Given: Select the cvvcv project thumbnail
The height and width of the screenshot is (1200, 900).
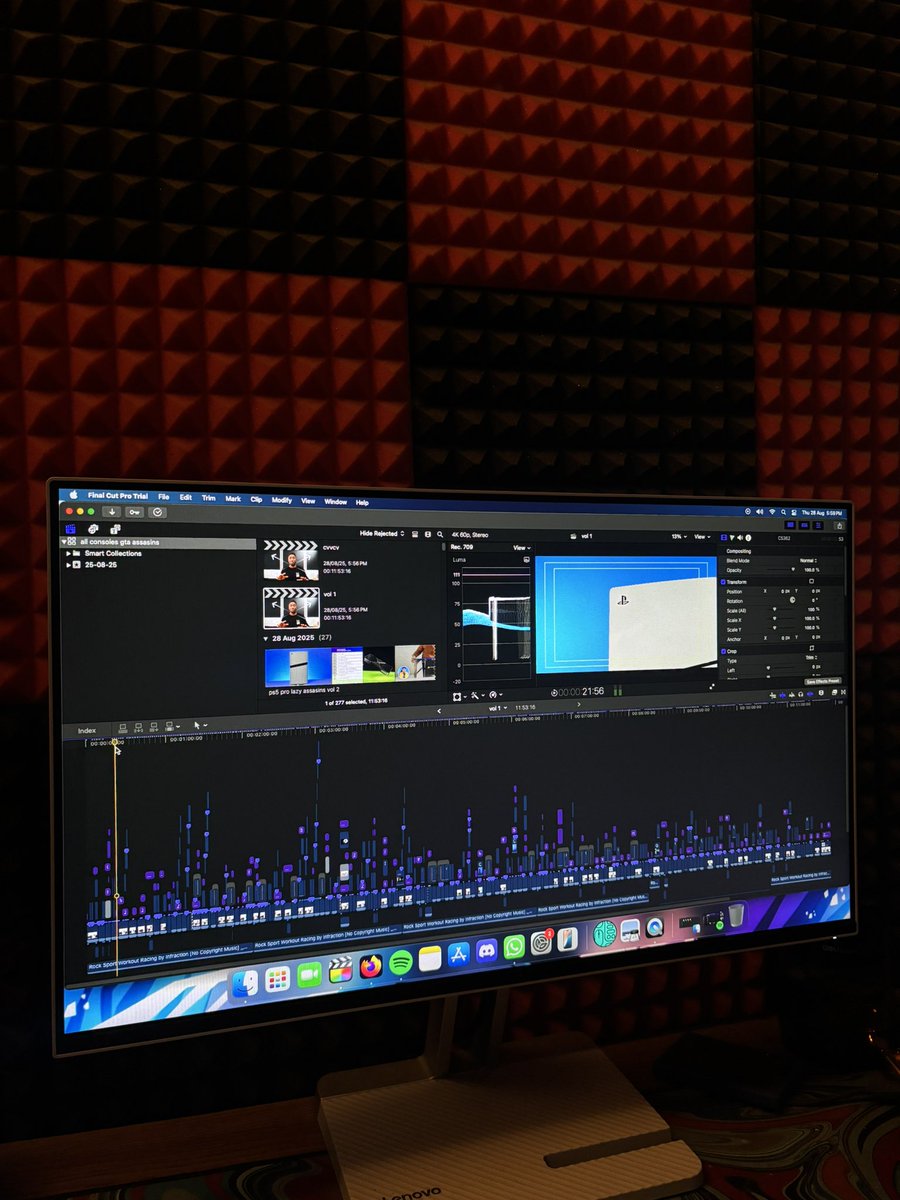Looking at the screenshot, I should point(291,560).
